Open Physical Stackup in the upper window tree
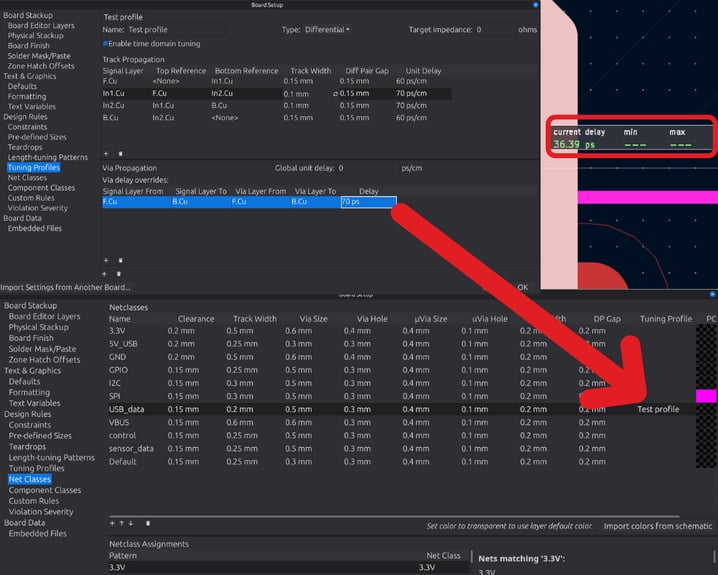The image size is (718, 575). pyautogui.click(x=35, y=35)
